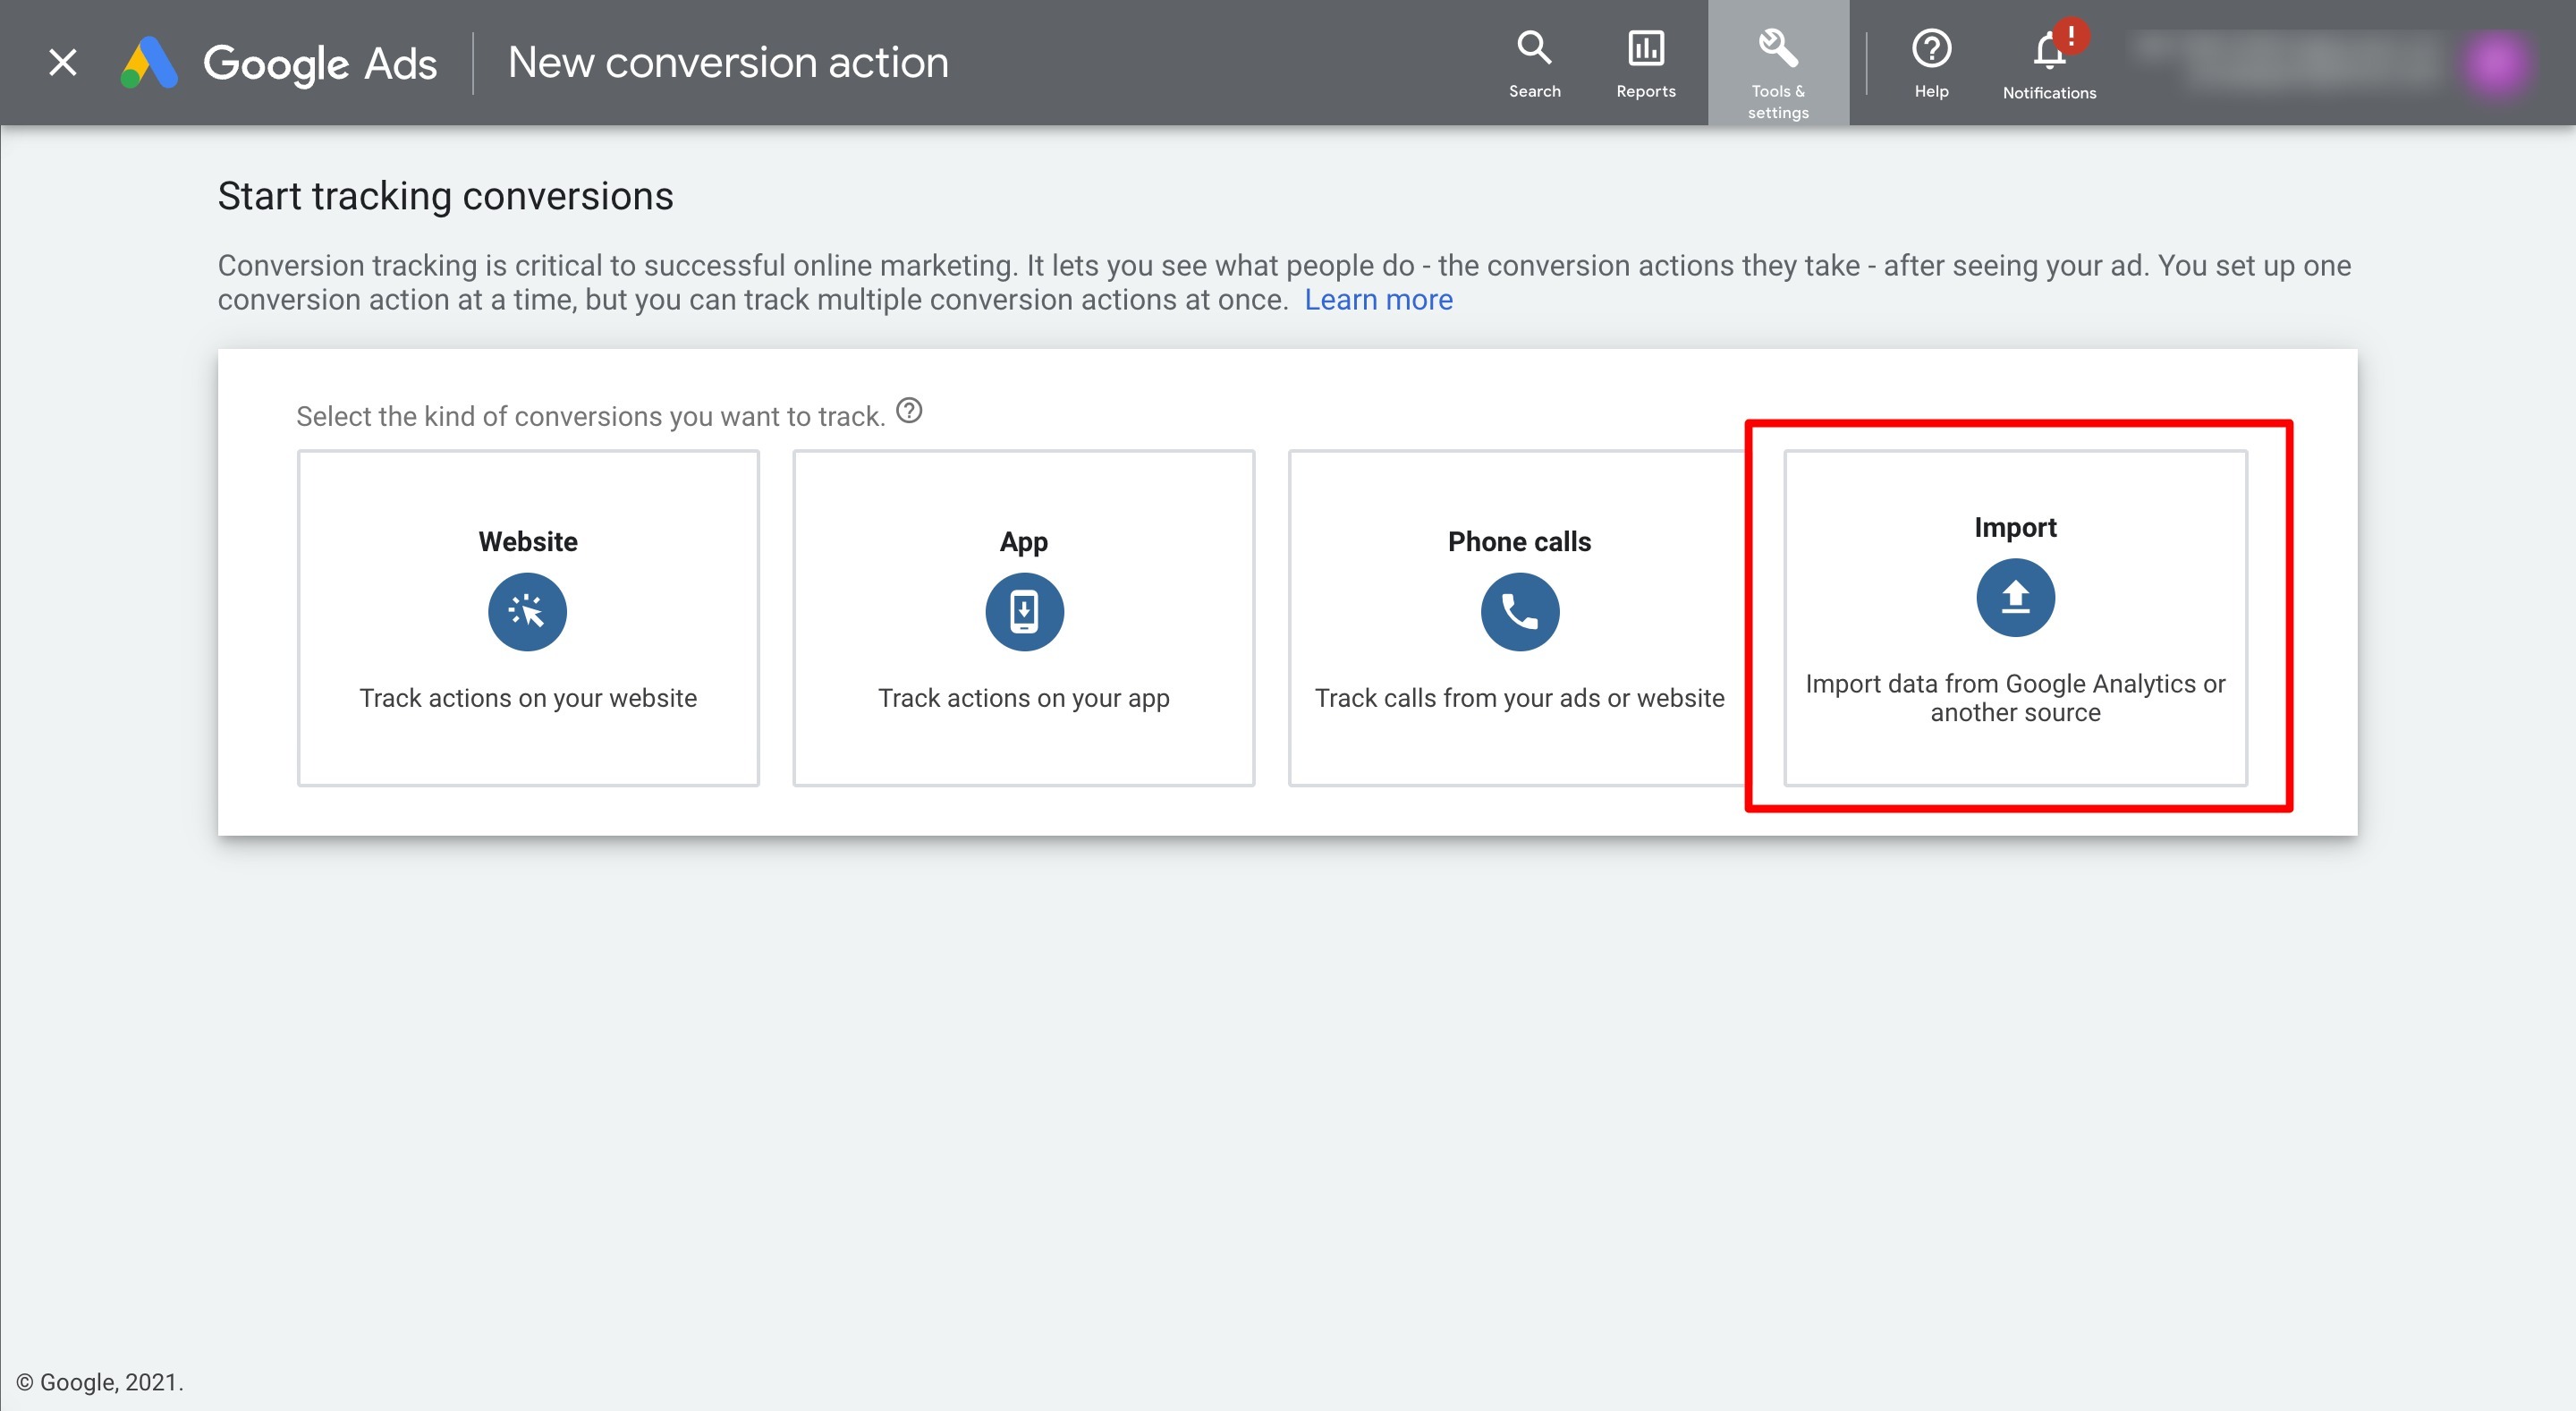Close the New conversion action page
The width and height of the screenshot is (2576, 1411).
coord(63,62)
